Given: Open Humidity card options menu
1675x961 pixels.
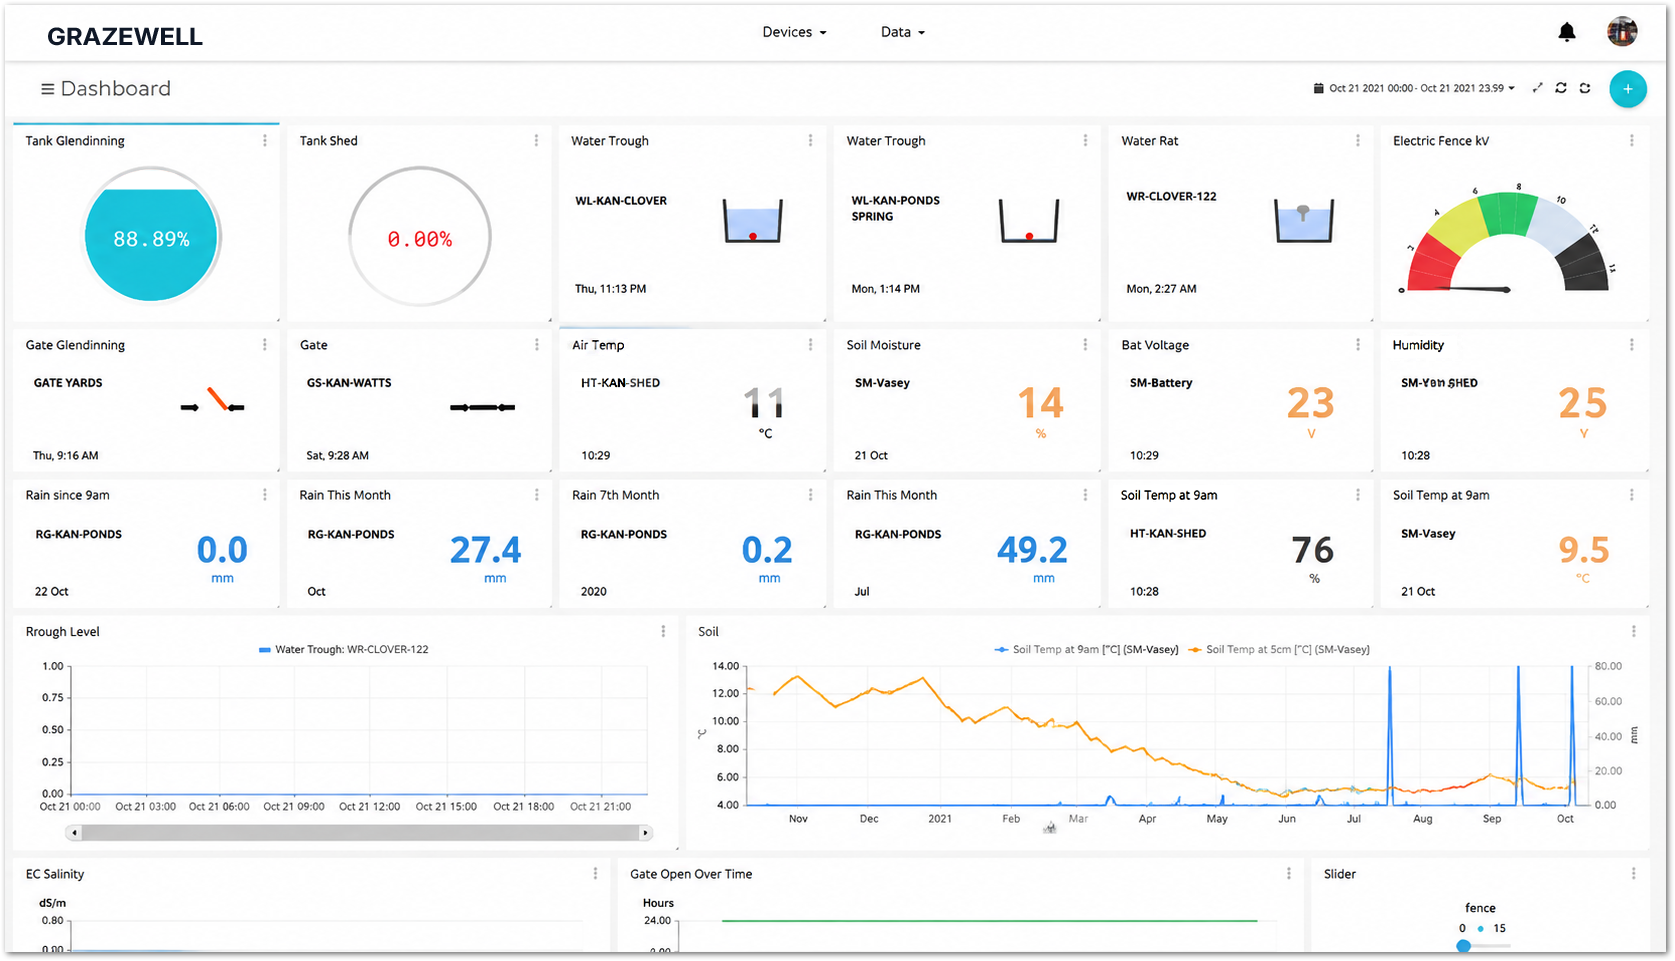Looking at the screenshot, I should coord(1632,345).
